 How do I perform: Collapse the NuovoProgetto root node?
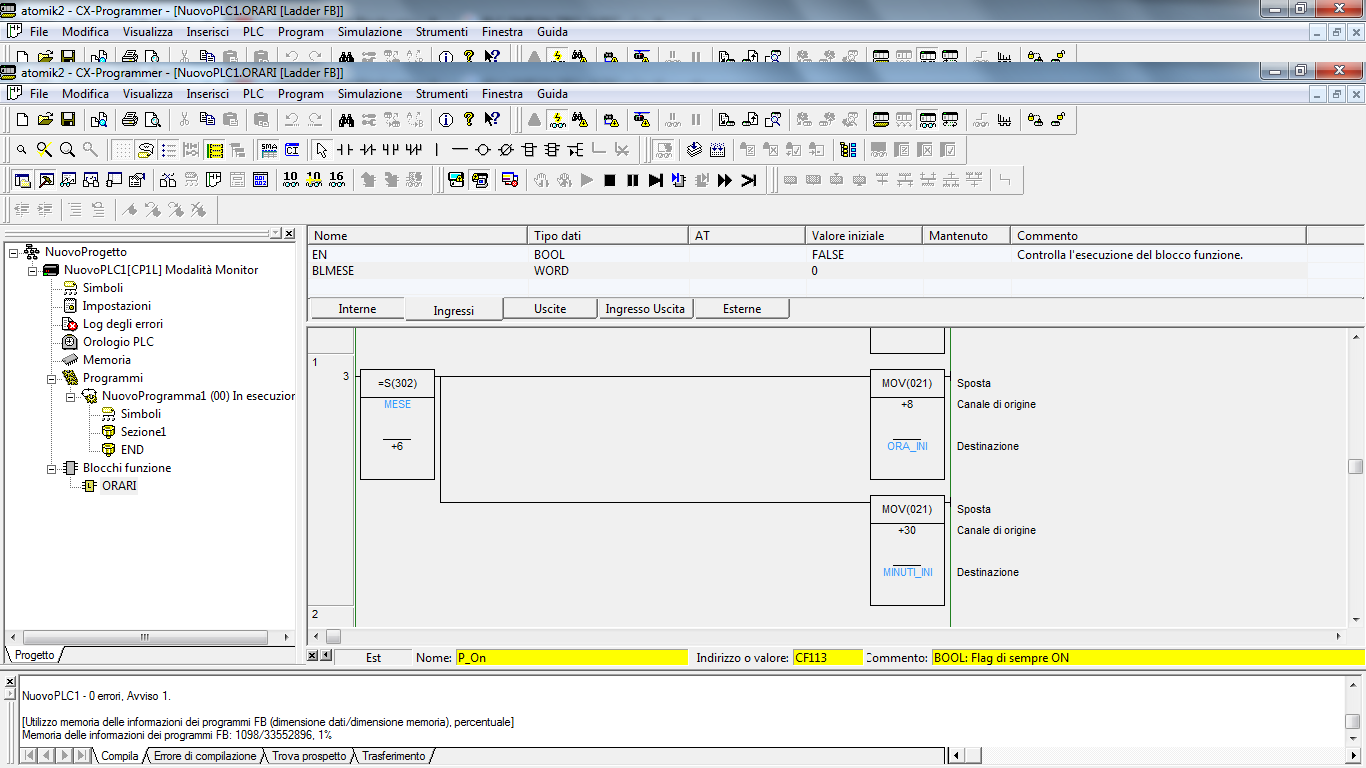coord(14,252)
